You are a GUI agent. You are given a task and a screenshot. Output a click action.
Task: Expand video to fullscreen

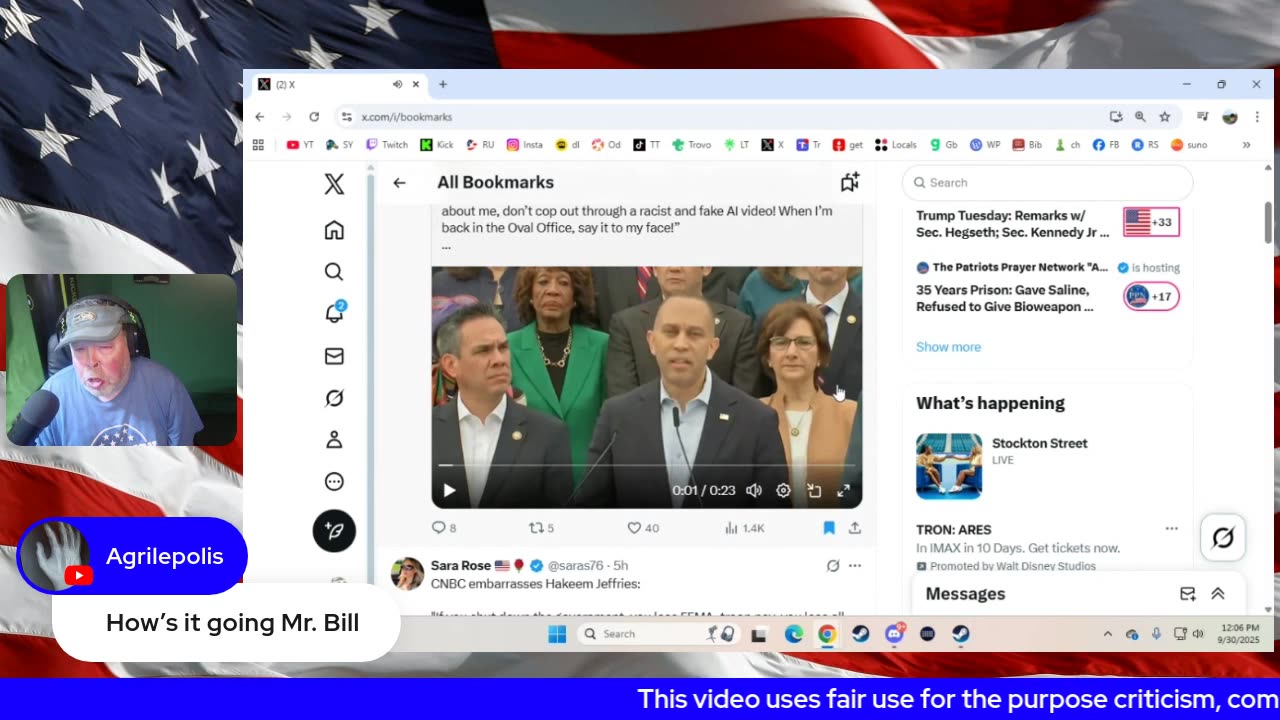pos(844,490)
